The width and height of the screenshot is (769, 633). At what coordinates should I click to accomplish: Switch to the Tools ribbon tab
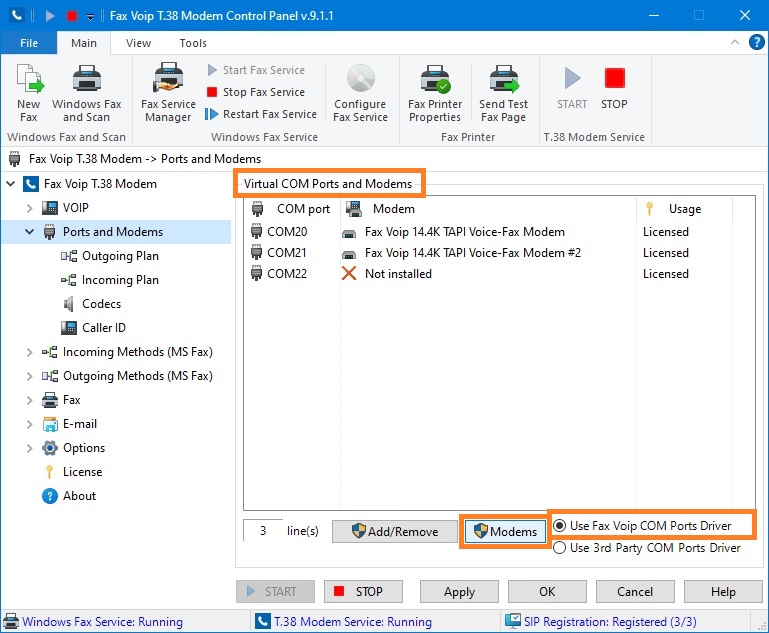point(193,43)
